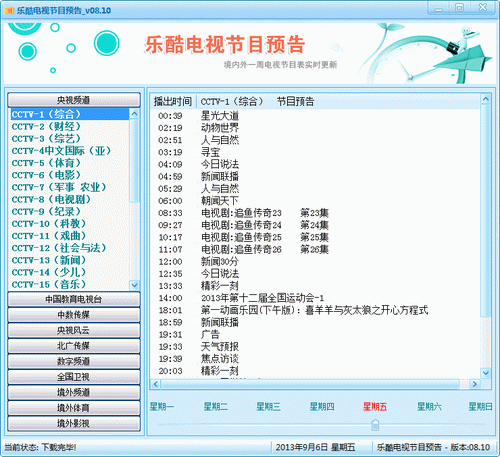The height and width of the screenshot is (457, 500).
Task: Switch to 星期一 schedule
Action: click(162, 407)
